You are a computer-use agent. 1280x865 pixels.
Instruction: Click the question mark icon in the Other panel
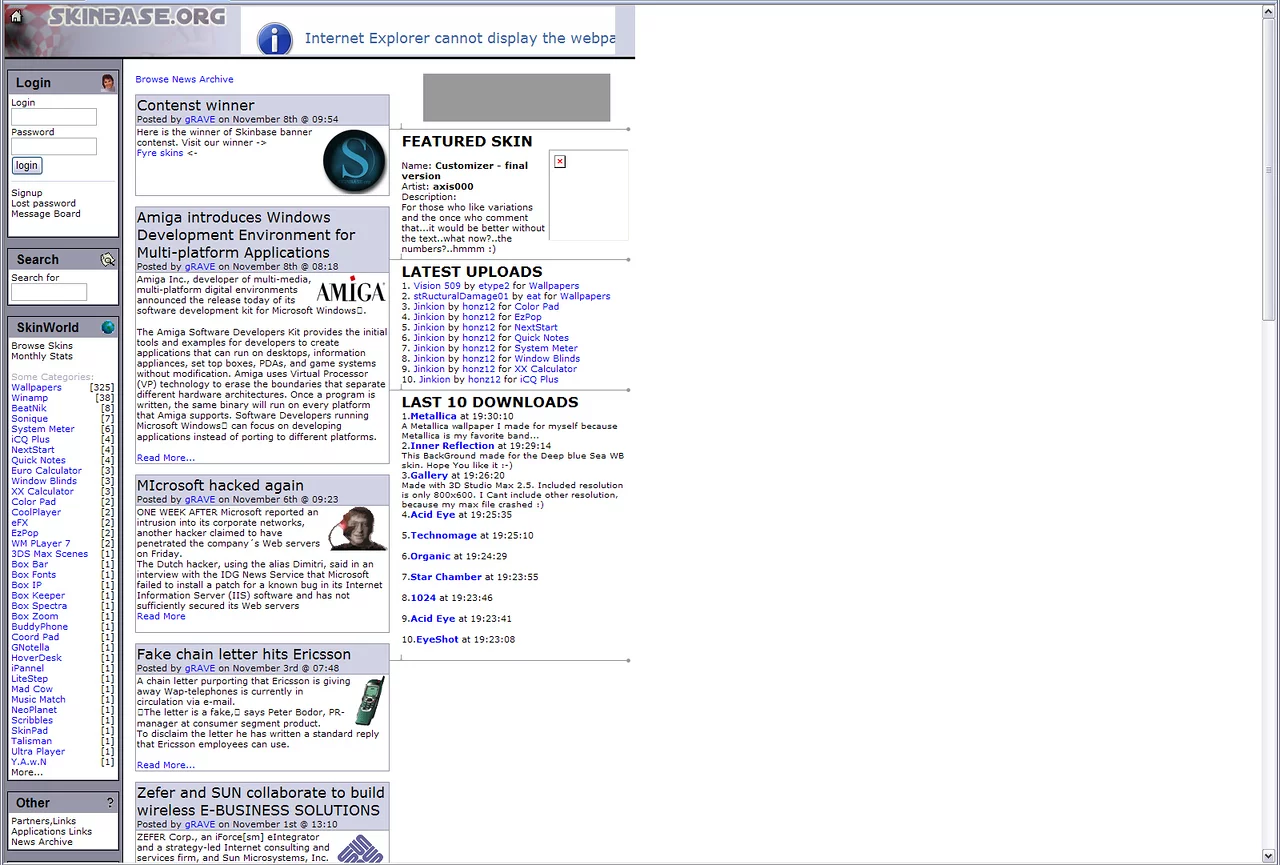110,802
